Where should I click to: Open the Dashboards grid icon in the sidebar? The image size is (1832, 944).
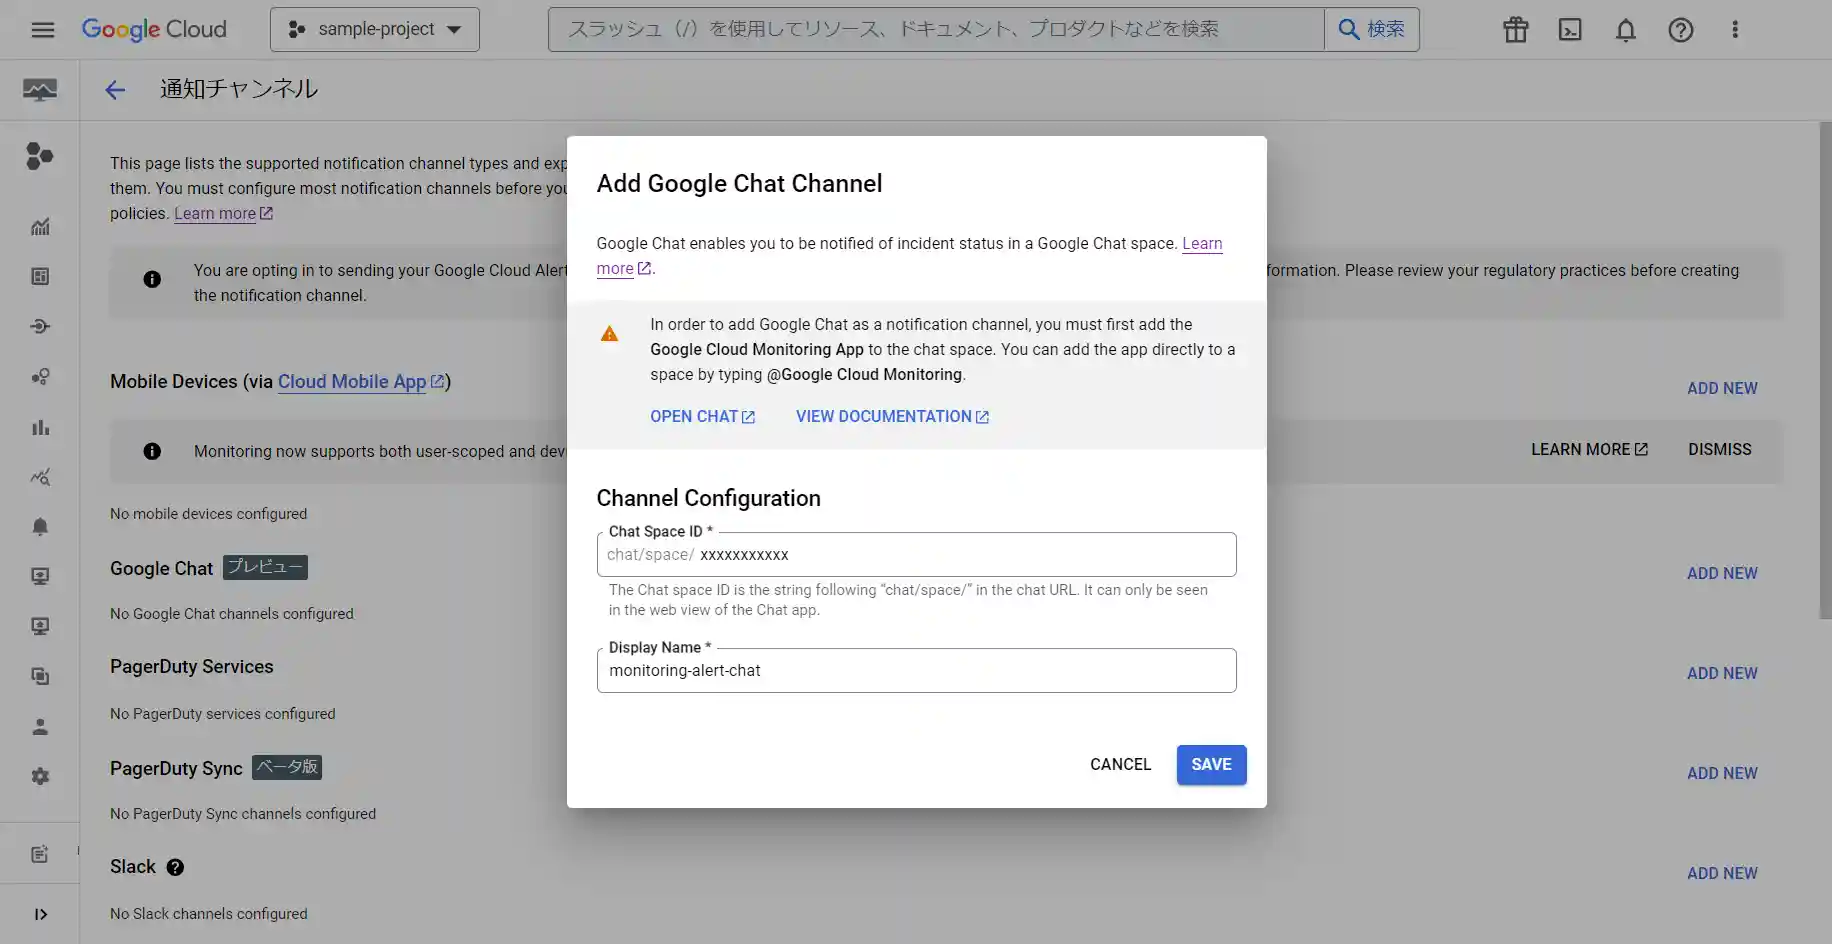(40, 277)
